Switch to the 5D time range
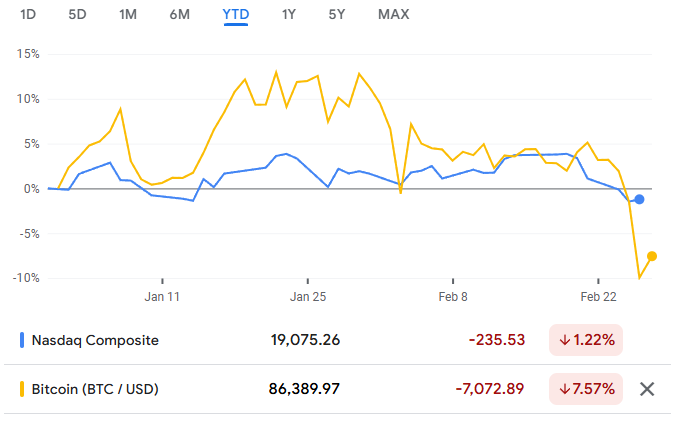The height and width of the screenshot is (424, 681). point(77,14)
